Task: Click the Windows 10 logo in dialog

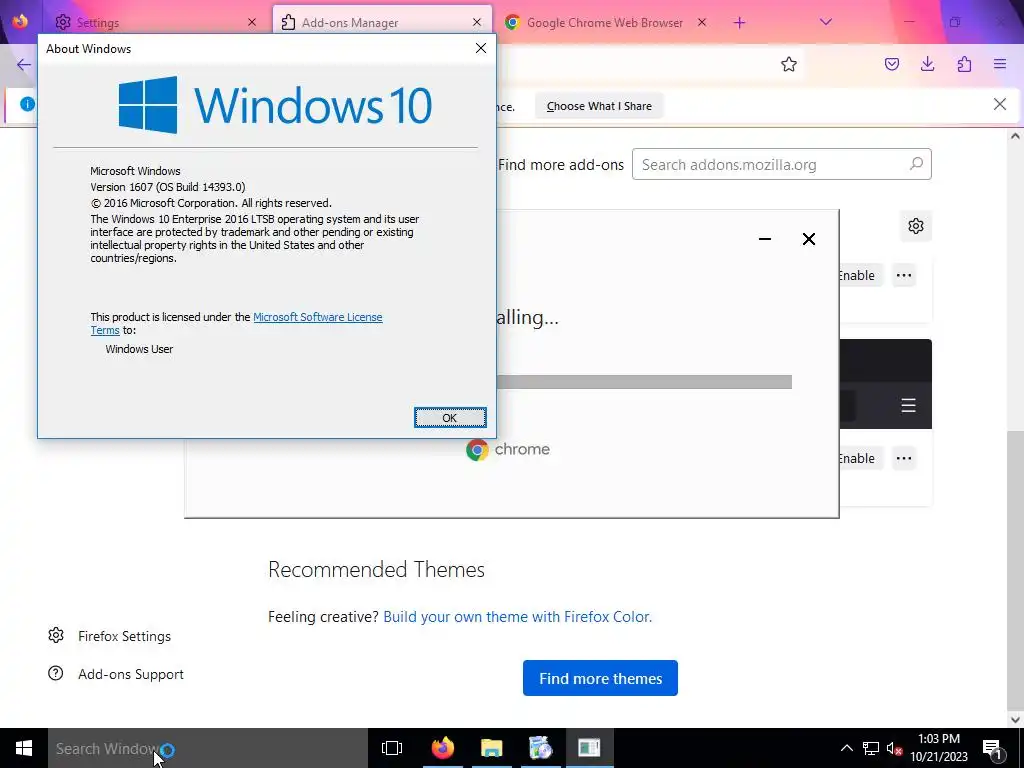Action: click(x=275, y=104)
